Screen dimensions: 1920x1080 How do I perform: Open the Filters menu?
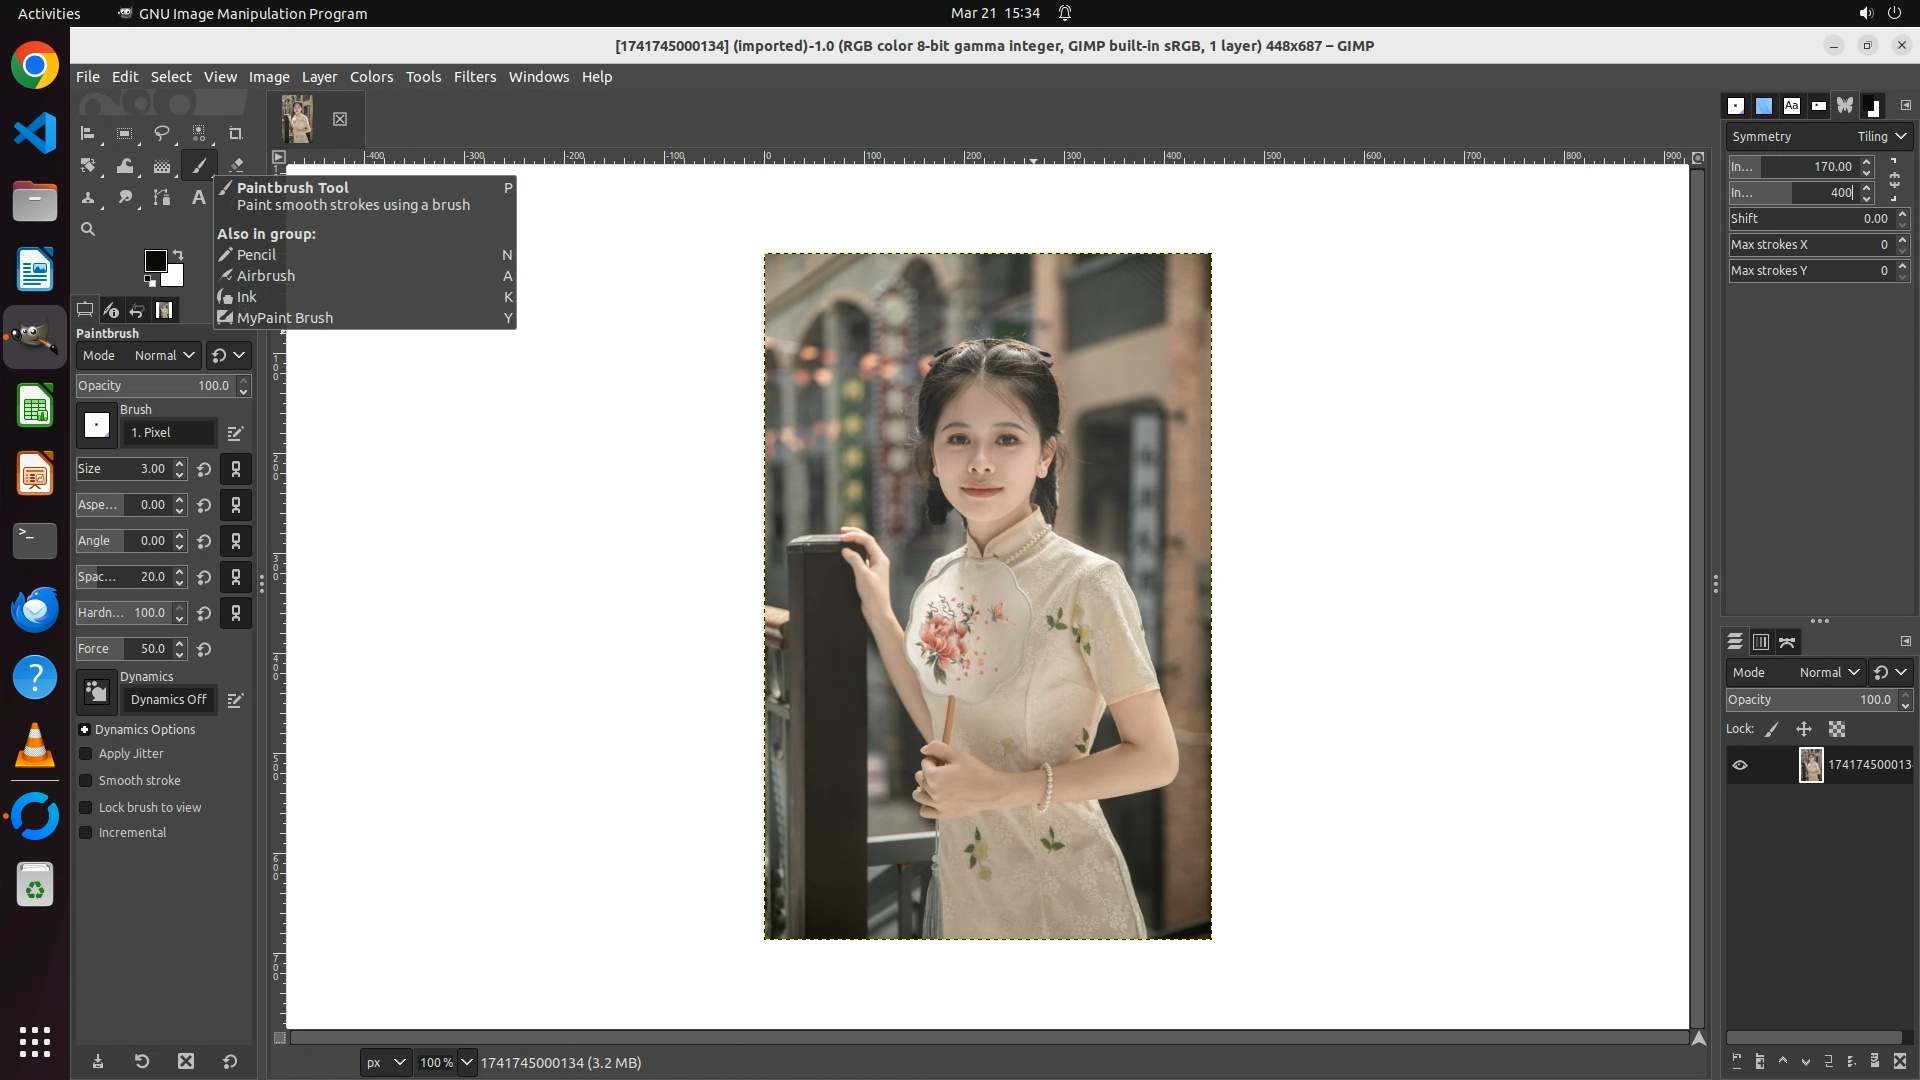click(474, 77)
